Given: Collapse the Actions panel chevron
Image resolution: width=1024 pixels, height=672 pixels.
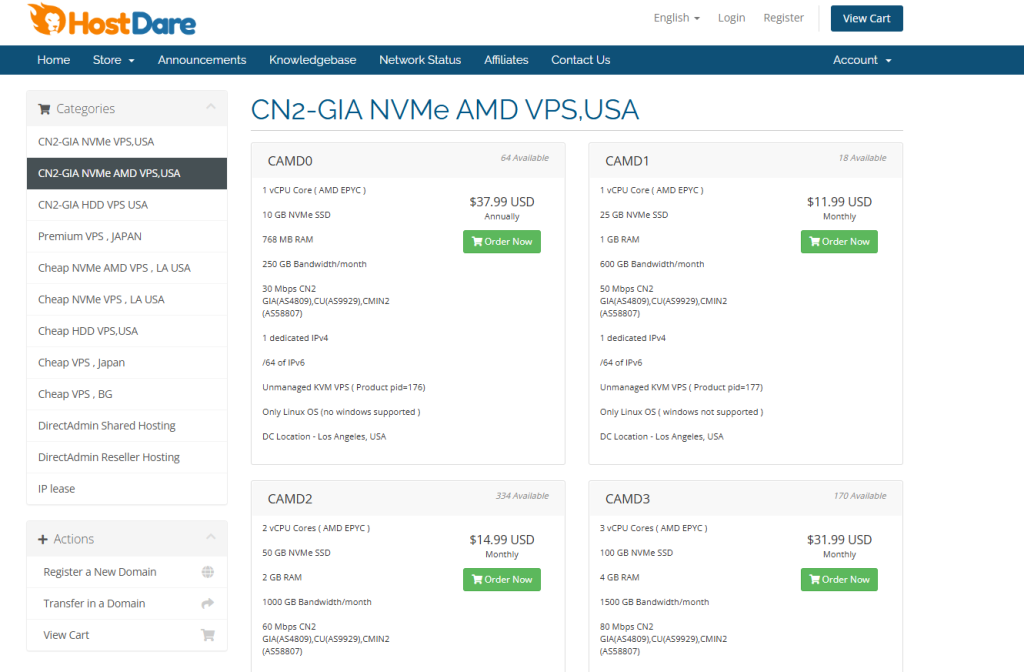Looking at the screenshot, I should [210, 537].
